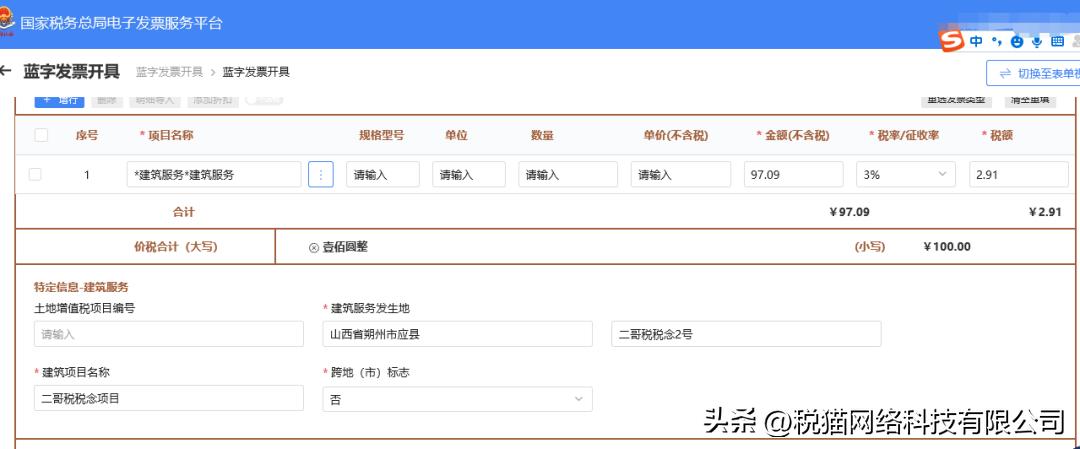Click the total tax ¥2.91 in 合计 row
This screenshot has width=1080, height=449.
coord(1045,211)
